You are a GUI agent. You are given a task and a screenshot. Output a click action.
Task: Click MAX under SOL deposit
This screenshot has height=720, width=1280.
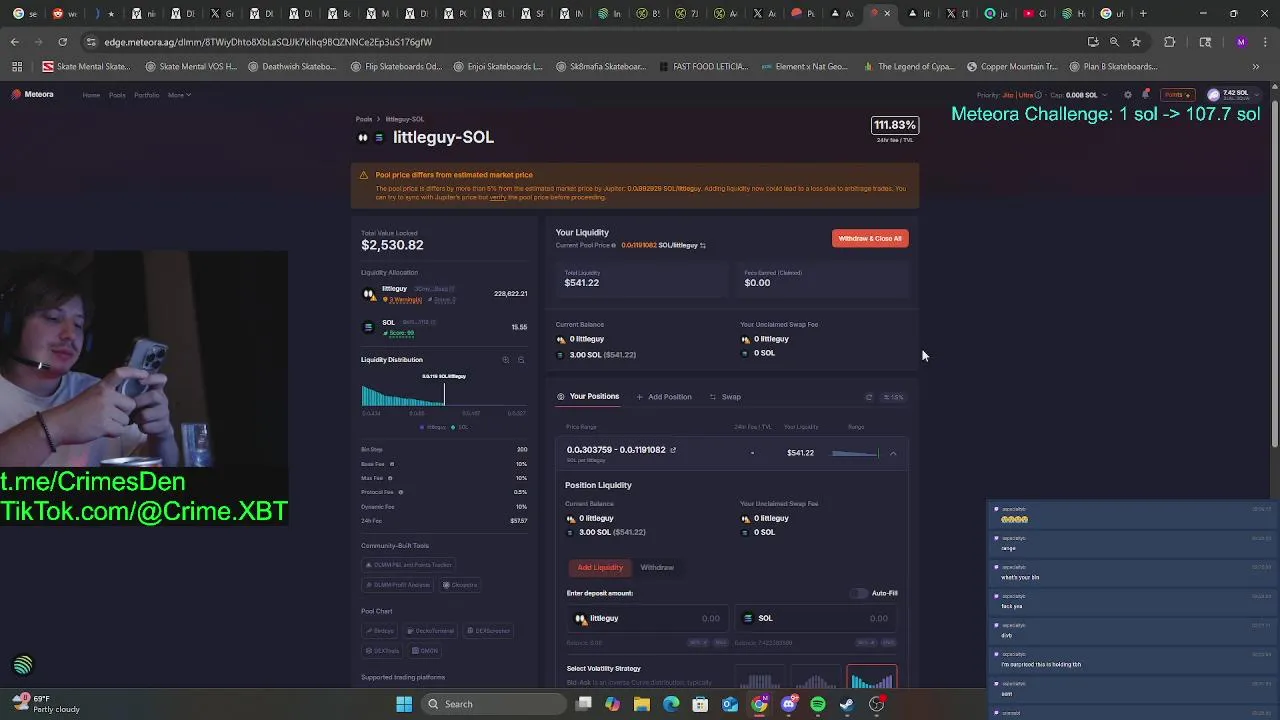889,642
